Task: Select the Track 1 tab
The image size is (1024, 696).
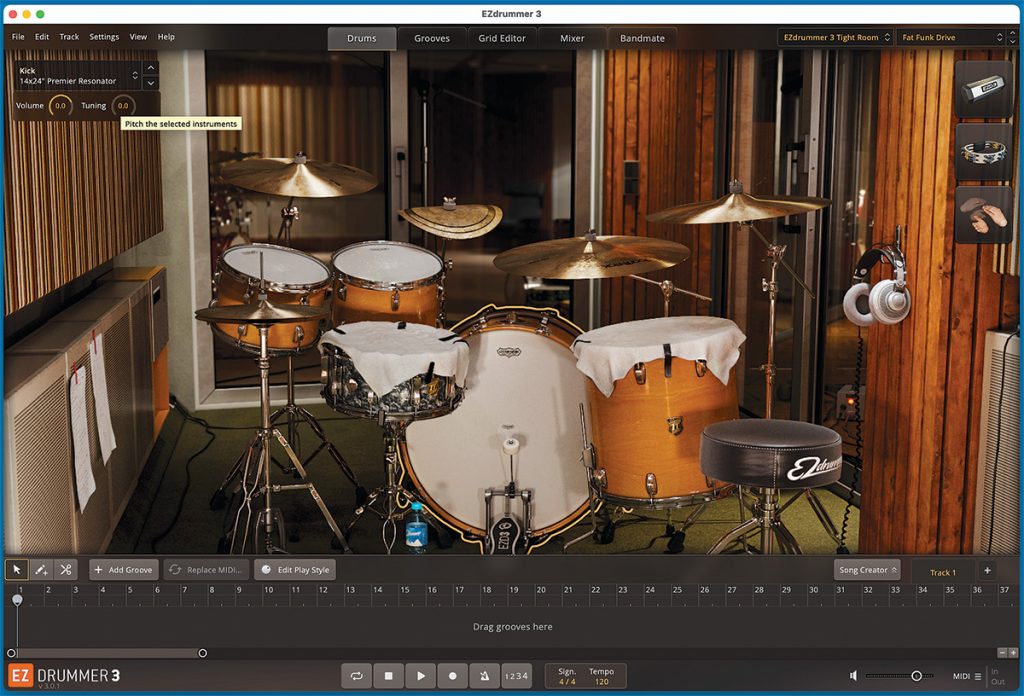Action: point(942,572)
